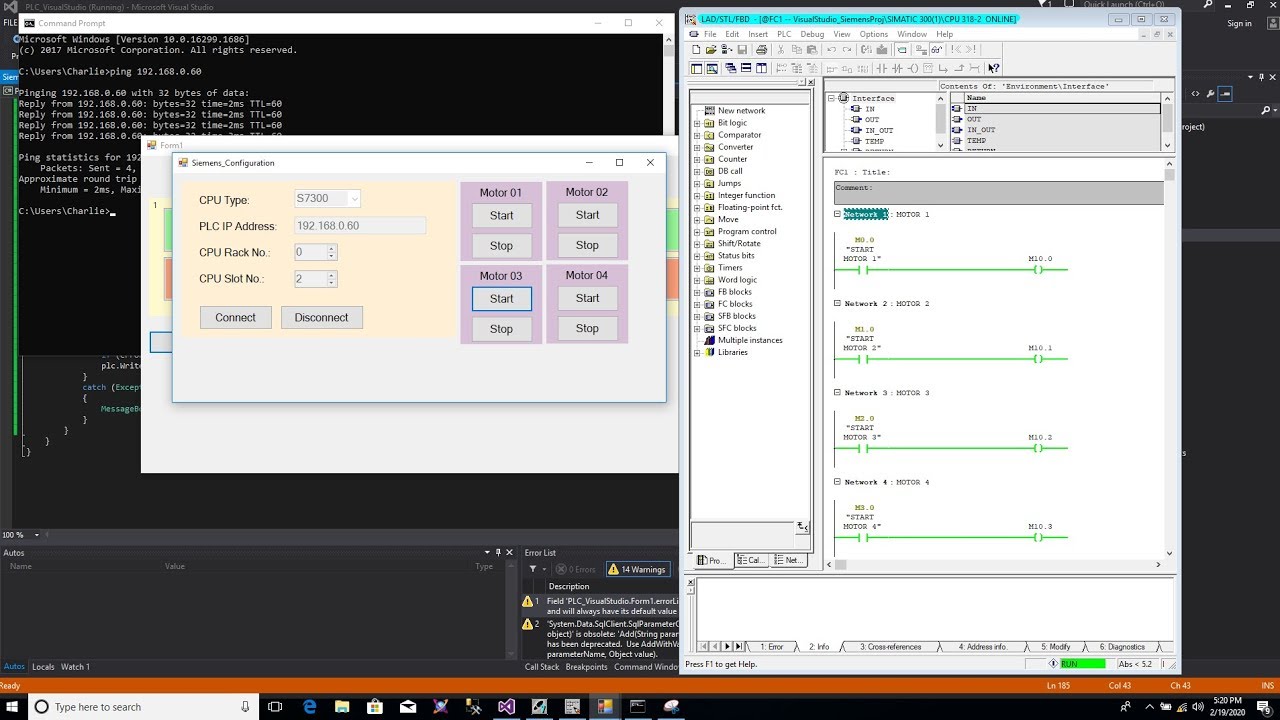This screenshot has height=720, width=1280.
Task: Open the PLC menu in SIMATIC
Action: [784, 34]
